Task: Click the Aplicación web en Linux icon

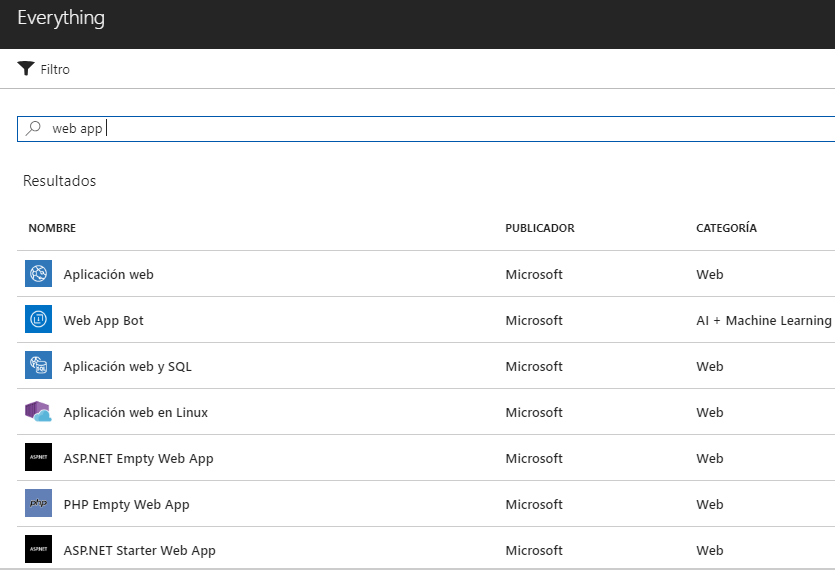Action: 38,411
